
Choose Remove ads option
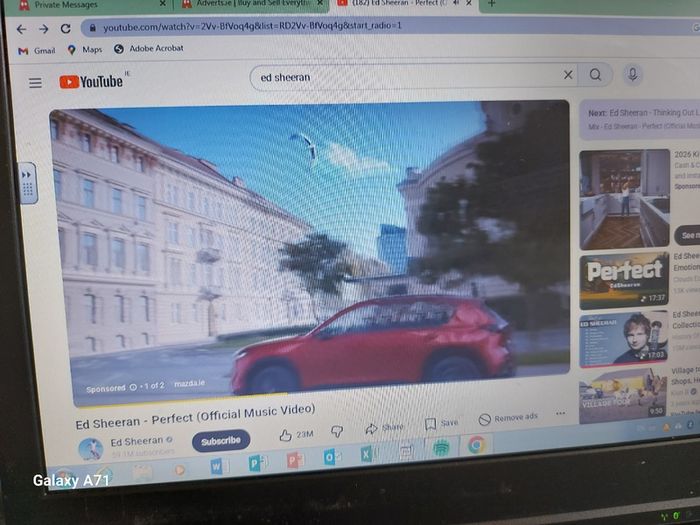(508, 418)
